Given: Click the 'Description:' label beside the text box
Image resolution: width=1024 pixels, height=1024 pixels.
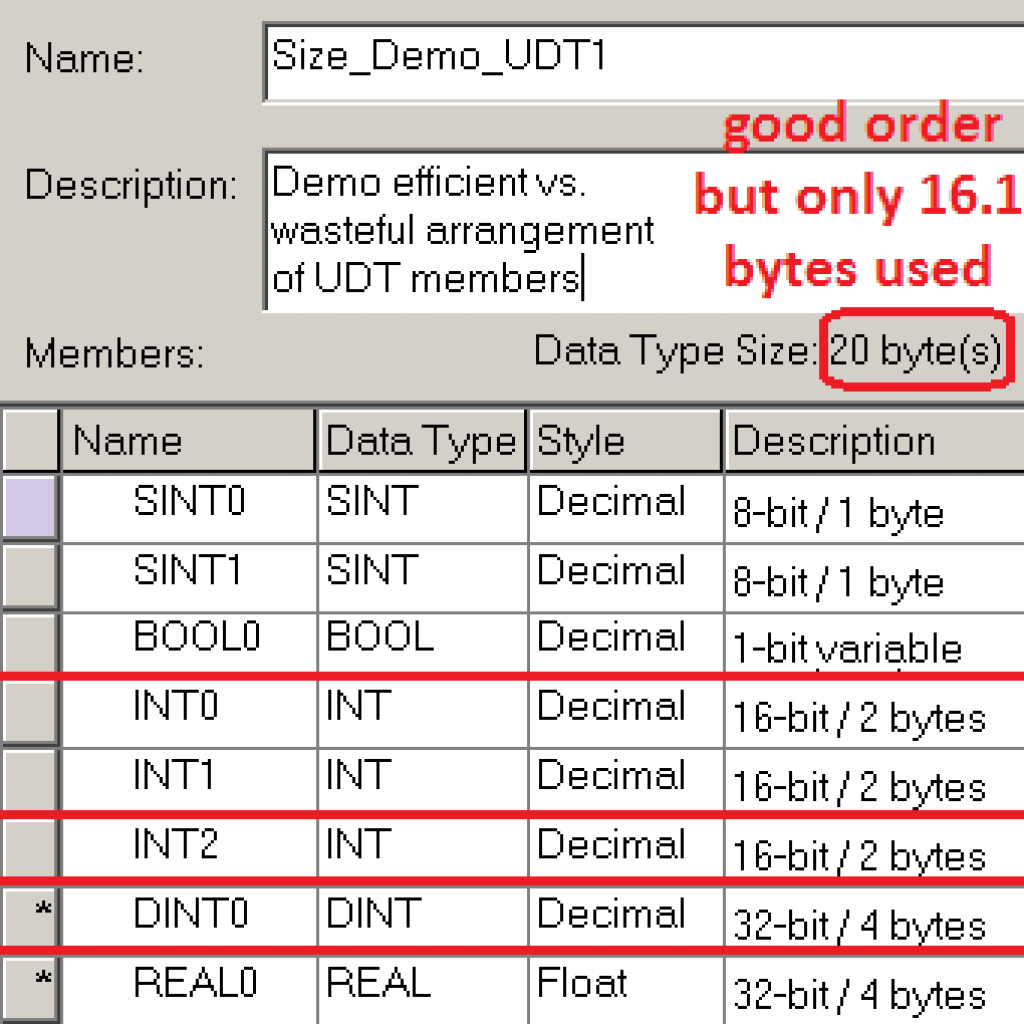Looking at the screenshot, I should point(131,185).
